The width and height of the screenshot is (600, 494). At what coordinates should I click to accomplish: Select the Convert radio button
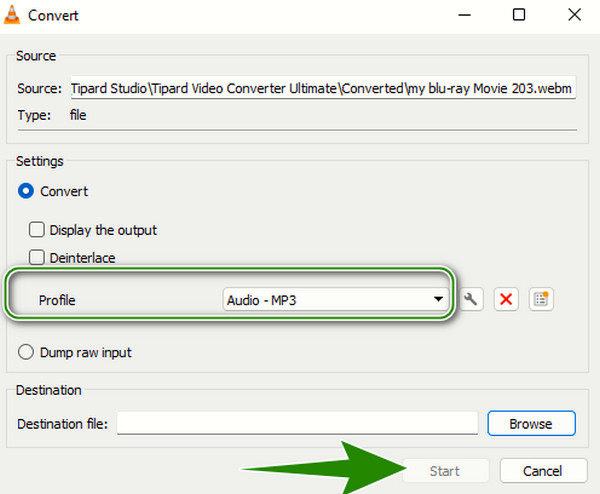[x=26, y=191]
